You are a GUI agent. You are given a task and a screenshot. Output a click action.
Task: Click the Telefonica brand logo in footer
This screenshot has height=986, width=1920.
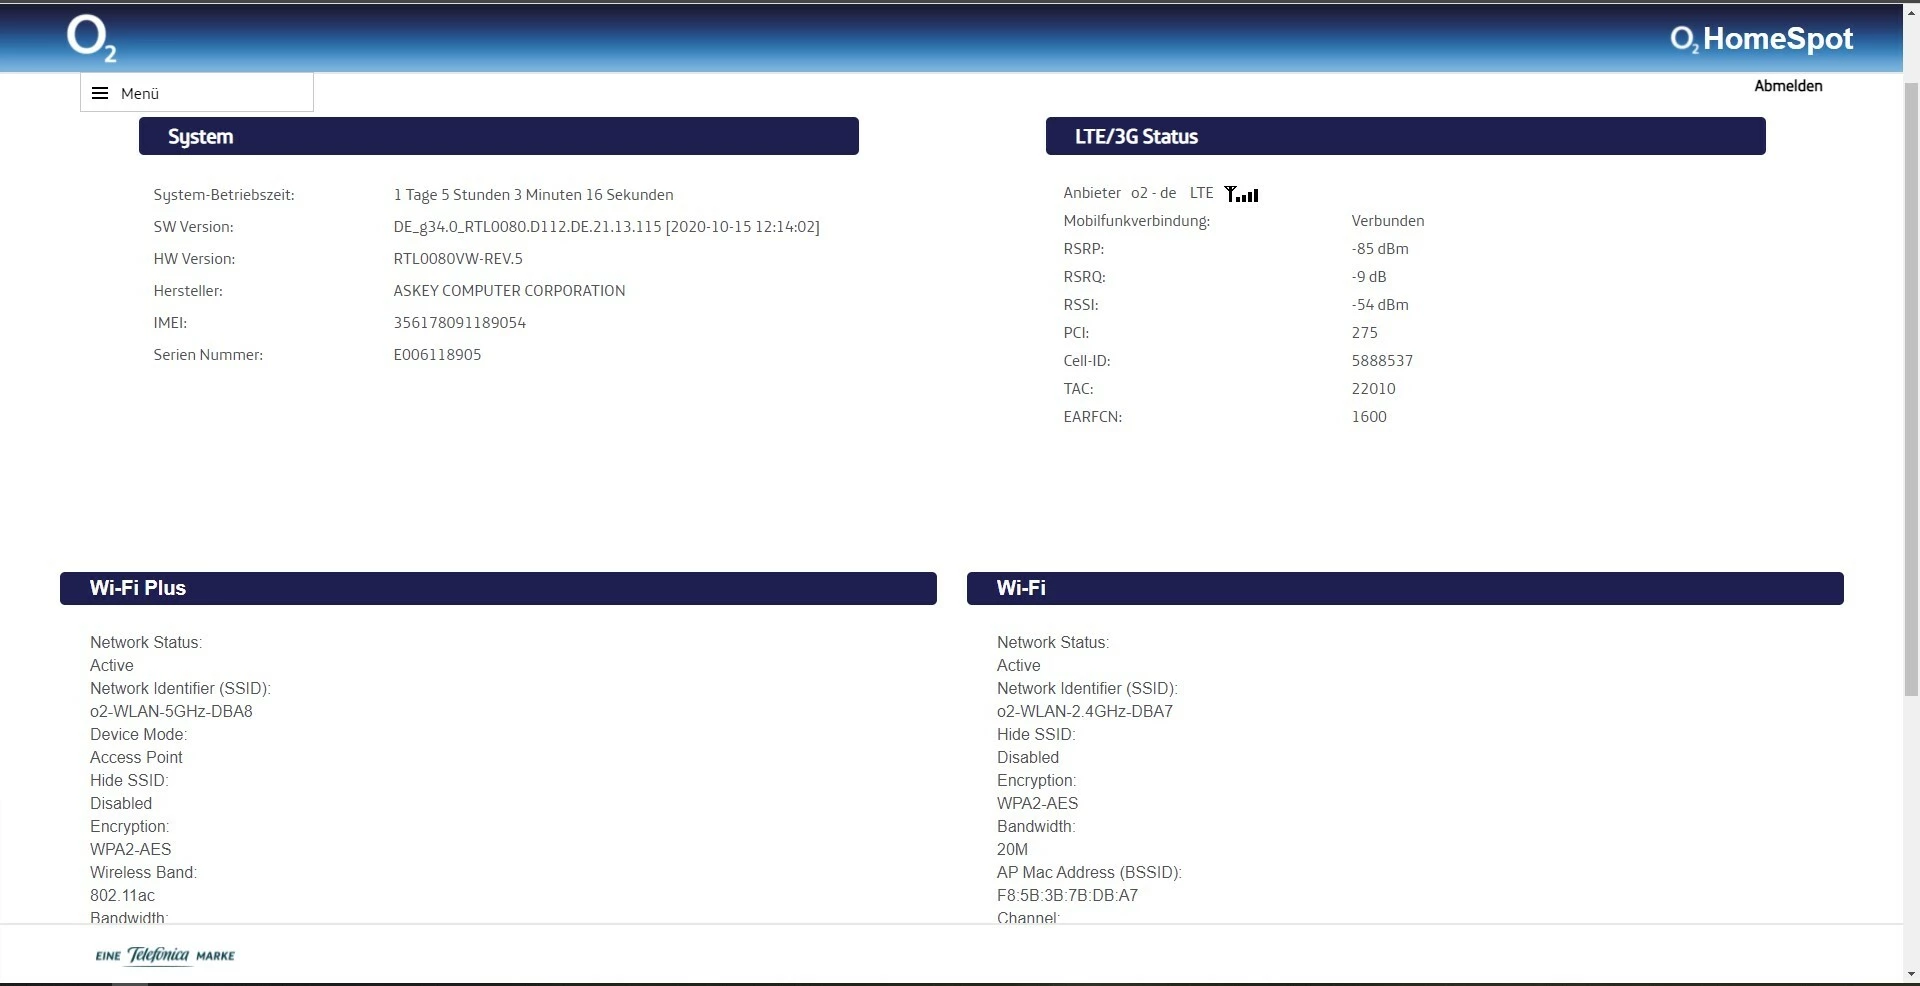tap(165, 955)
